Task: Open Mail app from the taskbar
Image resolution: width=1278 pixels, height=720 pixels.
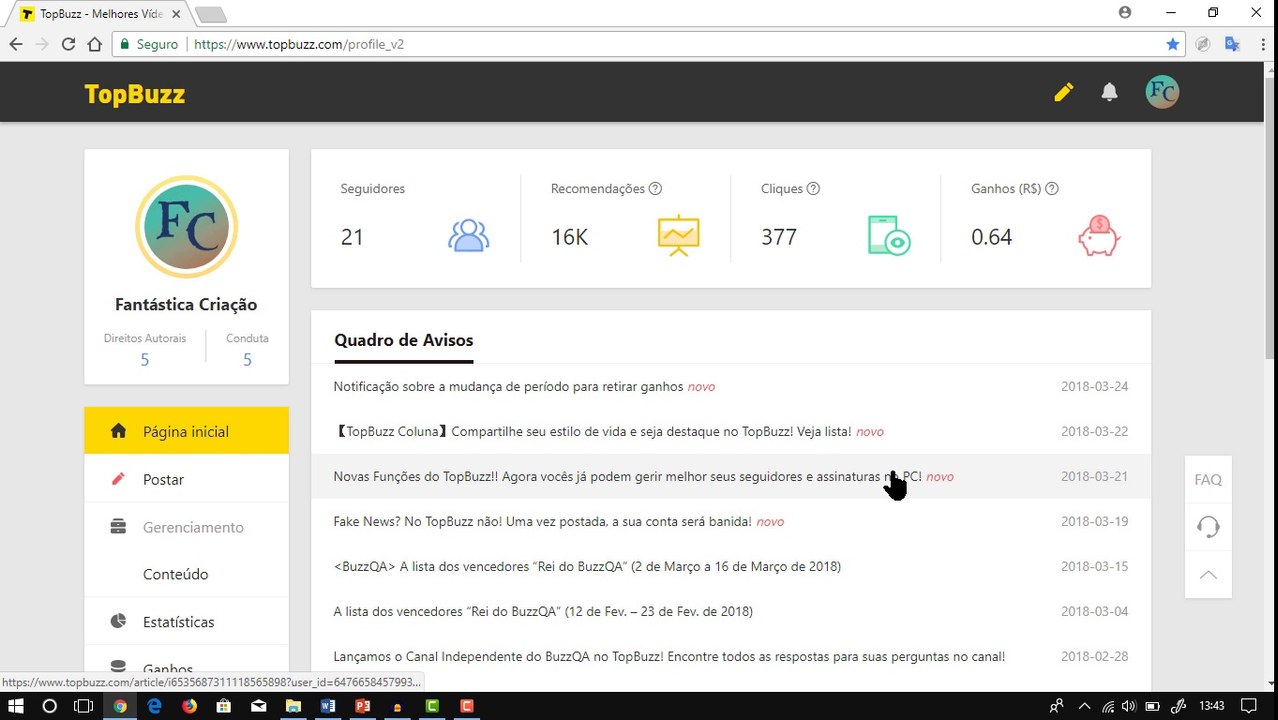Action: click(x=258, y=706)
